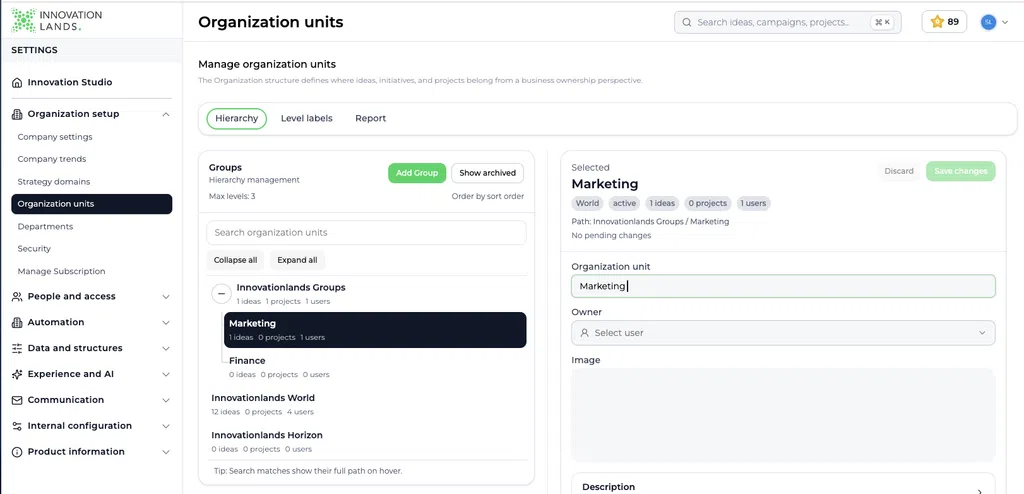Click the 1 ideas chip
This screenshot has width=1024, height=494.
click(x=662, y=203)
